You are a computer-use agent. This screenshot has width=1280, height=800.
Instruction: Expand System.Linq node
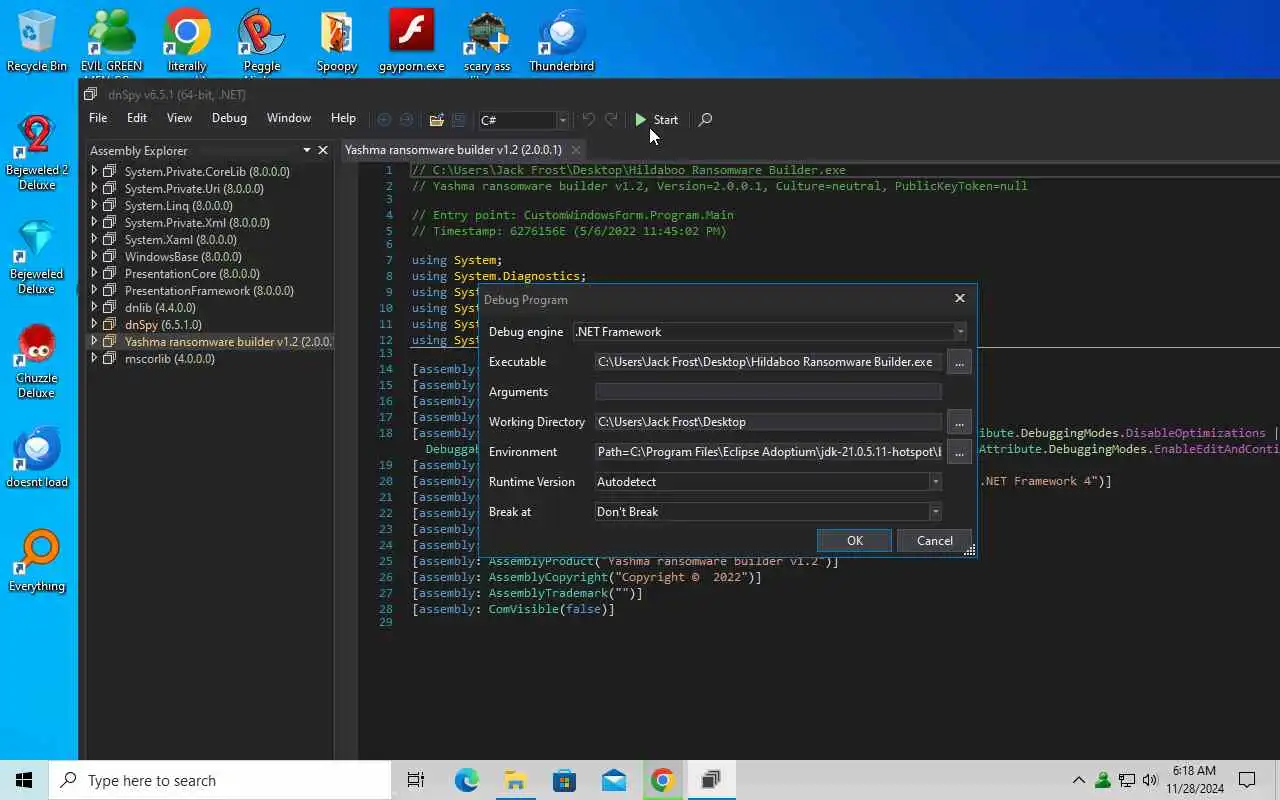coord(95,205)
